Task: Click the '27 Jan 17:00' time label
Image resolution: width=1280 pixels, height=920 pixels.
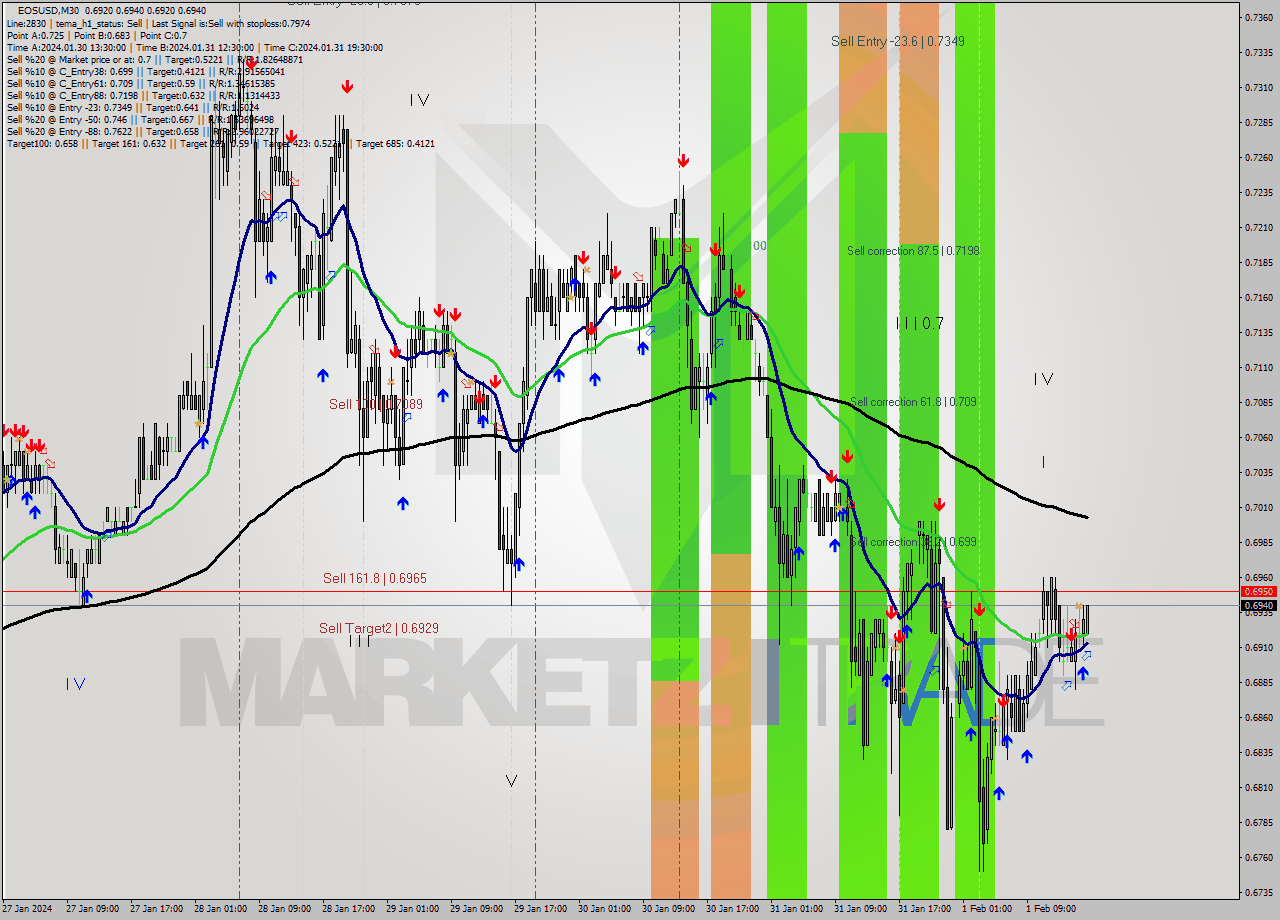Action: (156, 909)
